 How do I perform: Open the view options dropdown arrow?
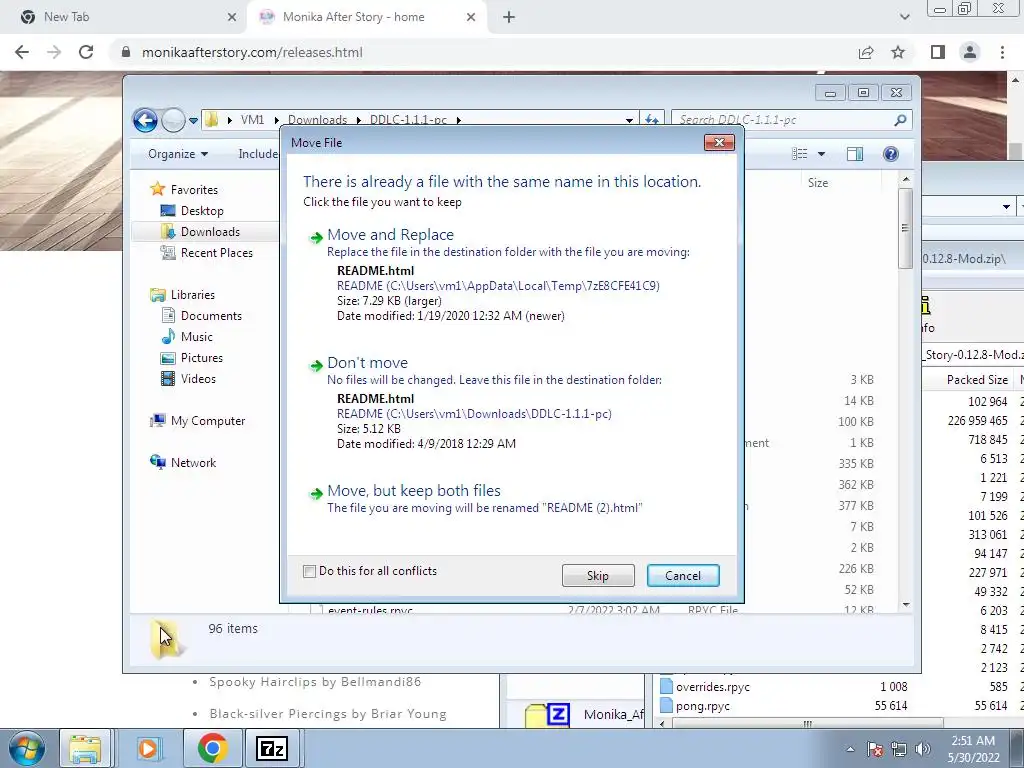821,154
